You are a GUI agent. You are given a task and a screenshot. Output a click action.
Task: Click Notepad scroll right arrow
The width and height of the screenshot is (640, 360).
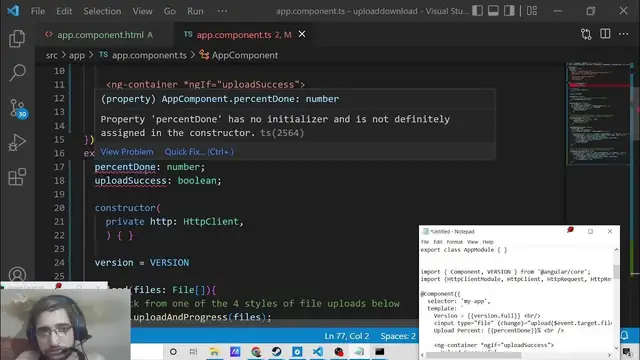pos(609,355)
